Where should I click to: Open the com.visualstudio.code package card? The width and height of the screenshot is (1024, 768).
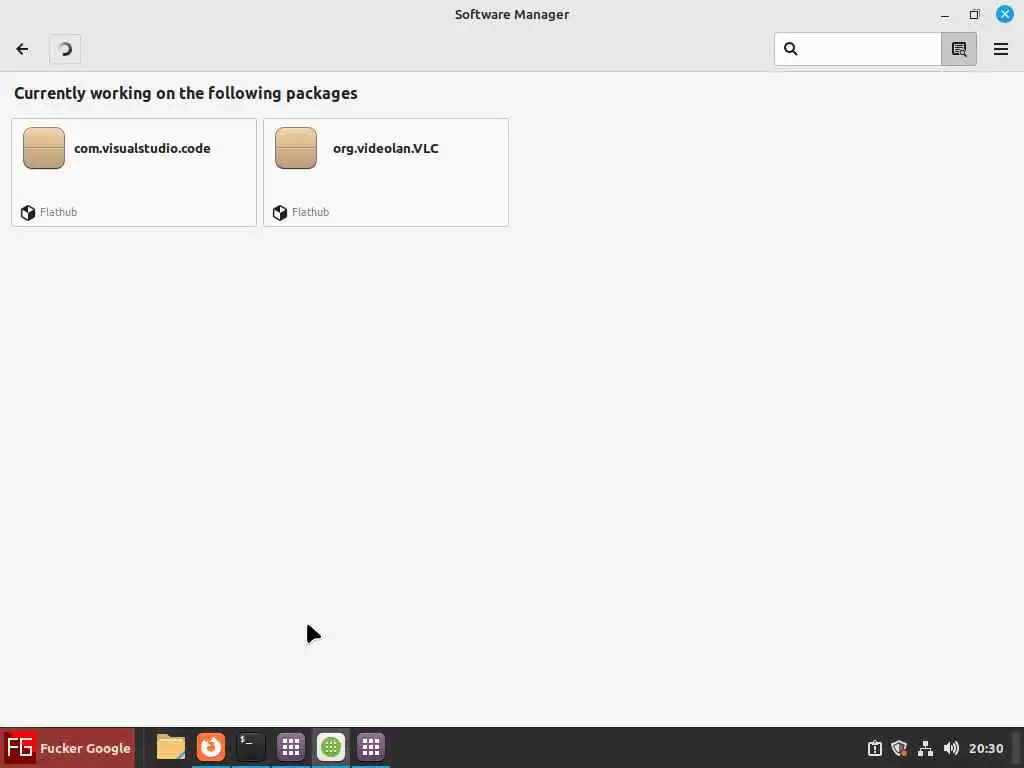134,172
